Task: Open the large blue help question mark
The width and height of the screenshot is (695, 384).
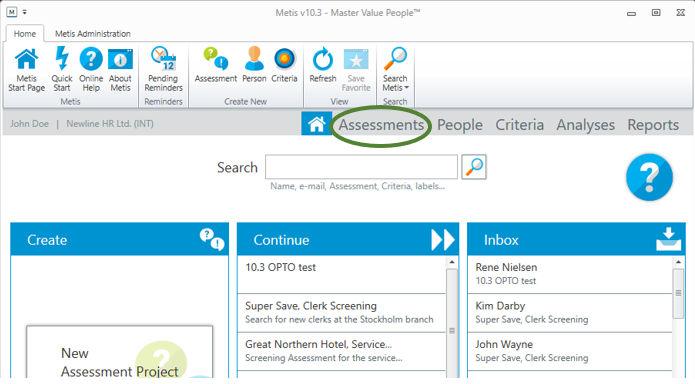Action: tap(649, 177)
